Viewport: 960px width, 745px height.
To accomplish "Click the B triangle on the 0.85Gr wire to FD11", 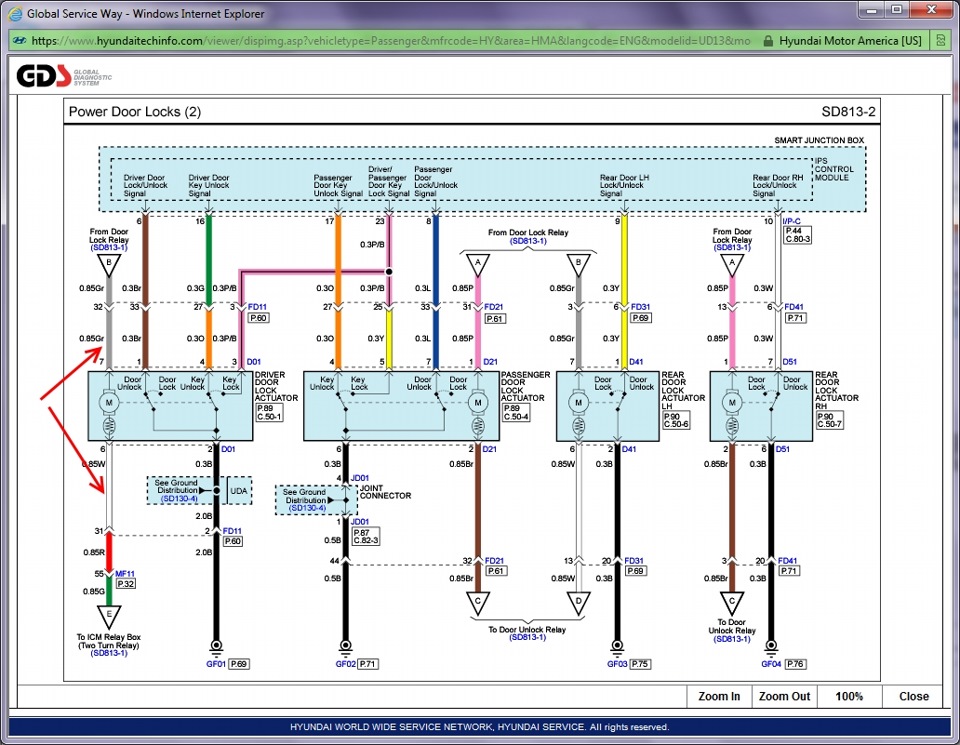I will coord(109,264).
